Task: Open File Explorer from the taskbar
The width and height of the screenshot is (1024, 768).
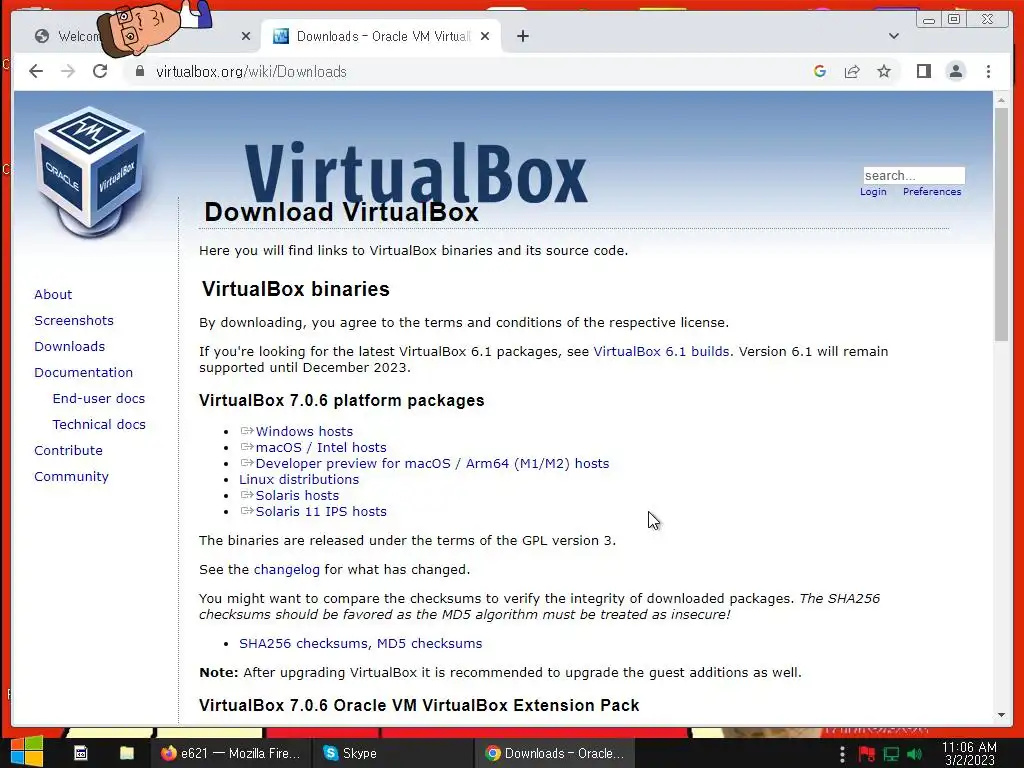Action: click(127, 753)
